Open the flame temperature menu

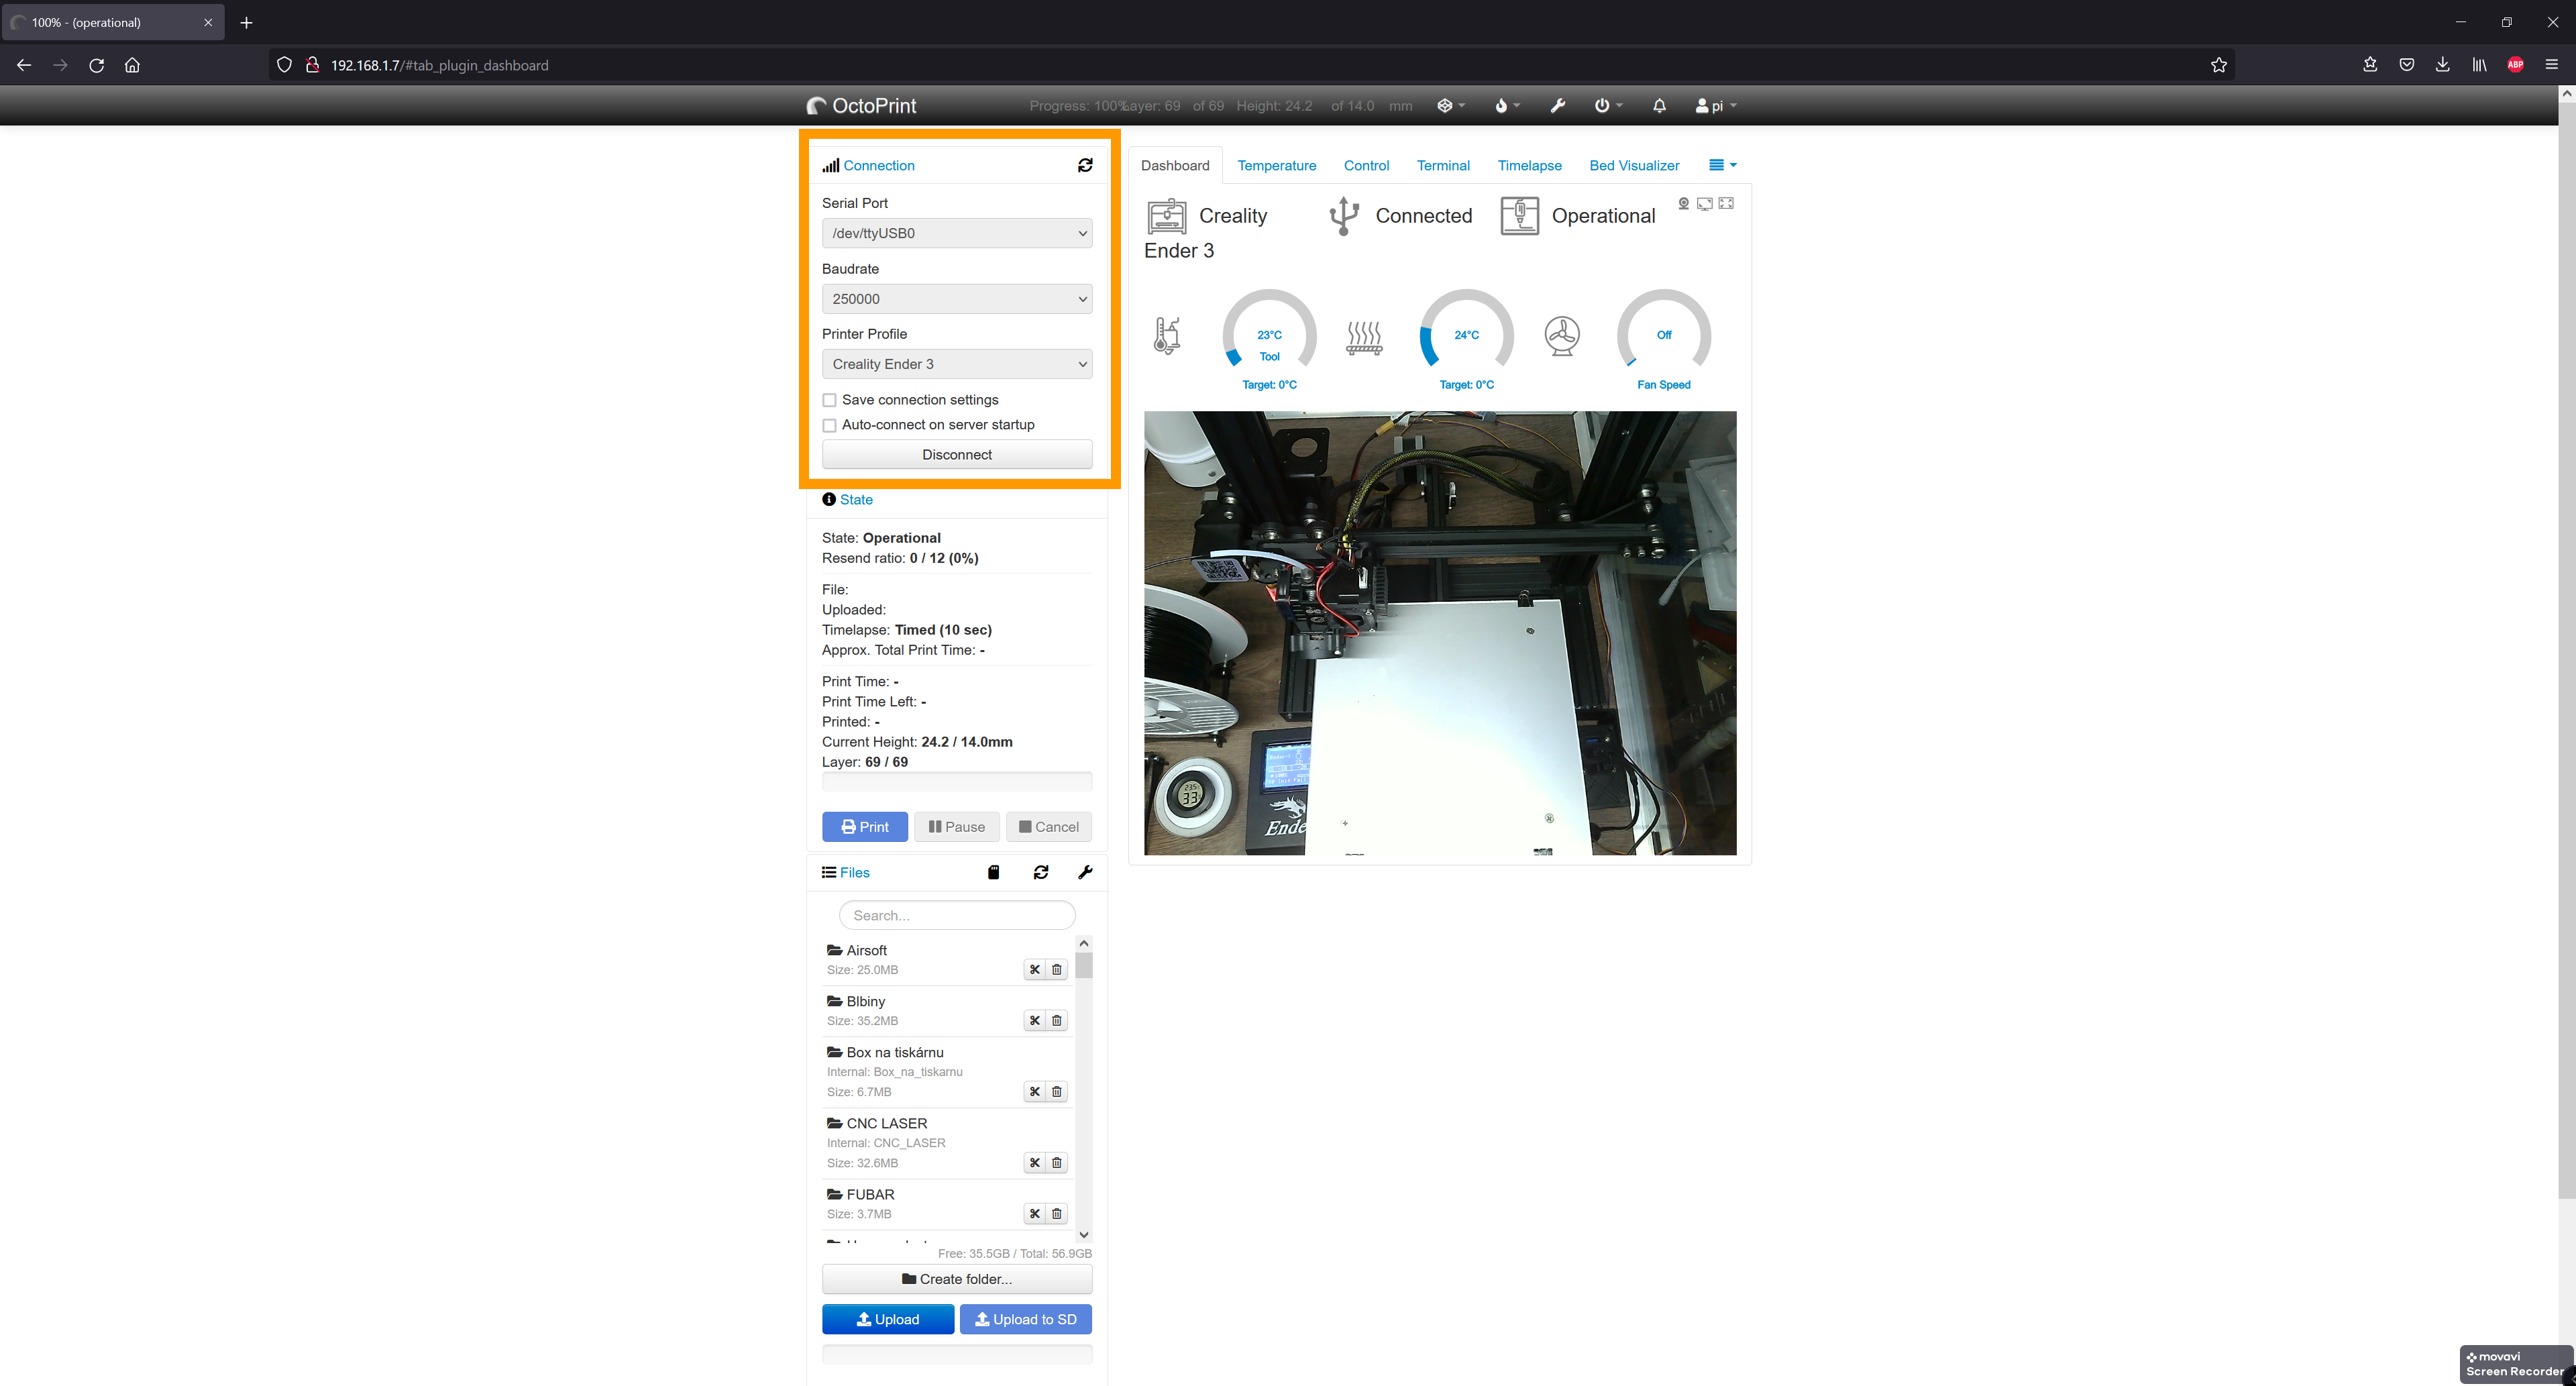(1507, 106)
